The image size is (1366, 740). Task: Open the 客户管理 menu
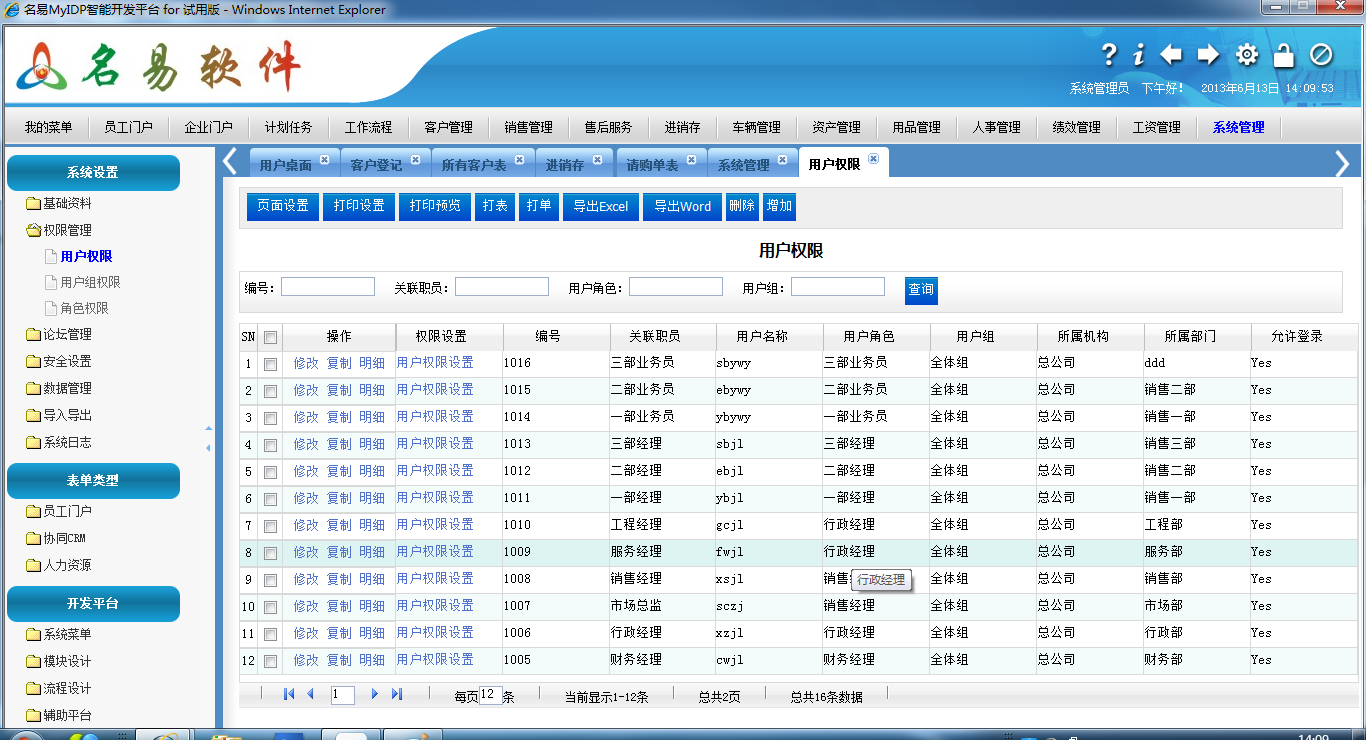coord(448,127)
